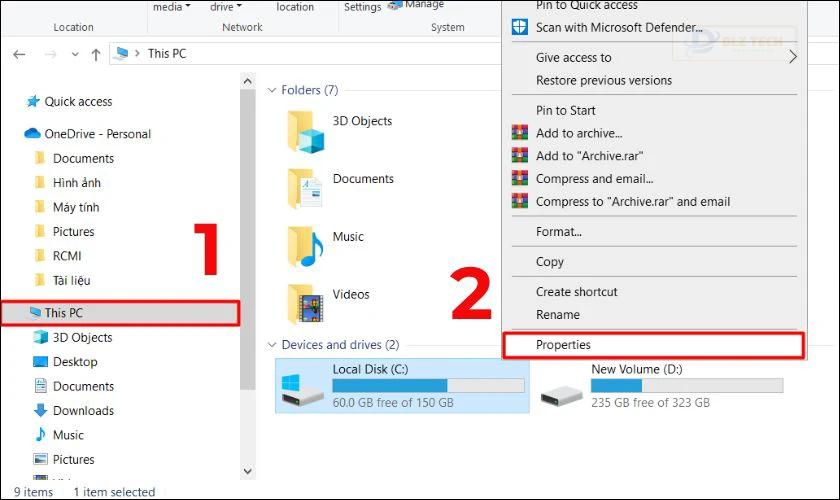The height and width of the screenshot is (500, 840).
Task: Select the New Volume (D:) drive icon
Action: point(561,394)
